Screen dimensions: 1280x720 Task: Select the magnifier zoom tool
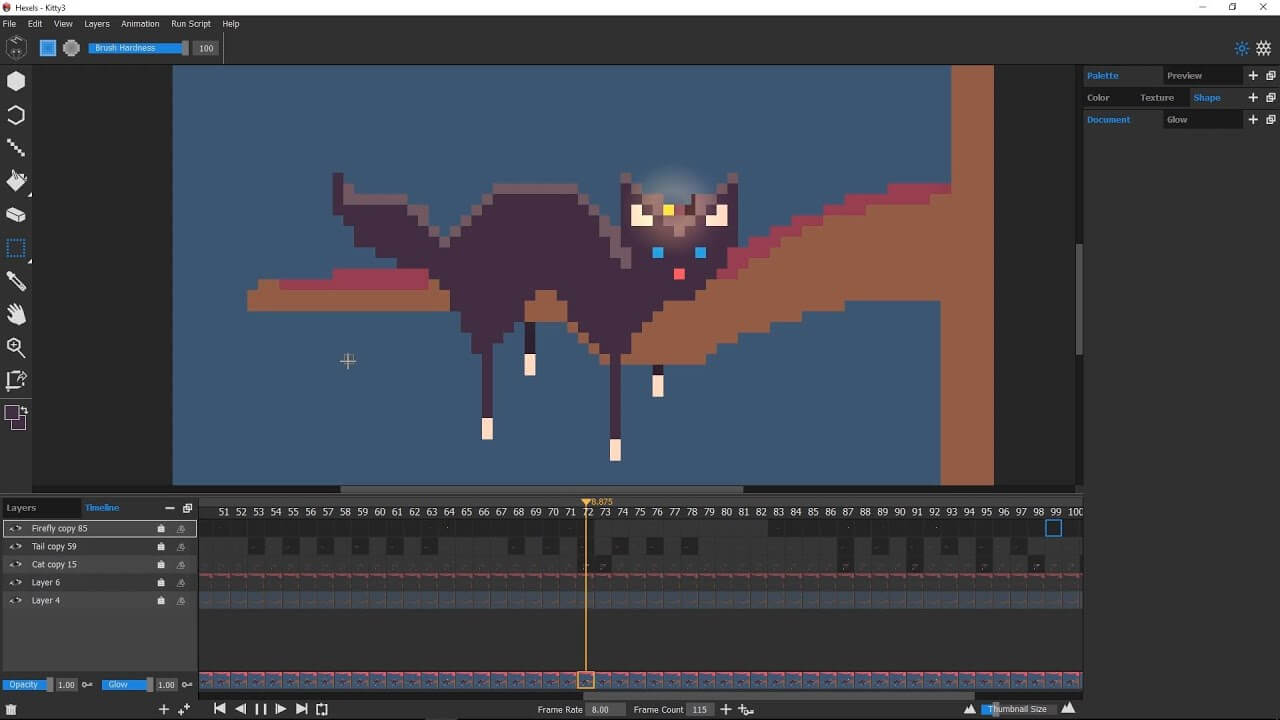(16, 347)
